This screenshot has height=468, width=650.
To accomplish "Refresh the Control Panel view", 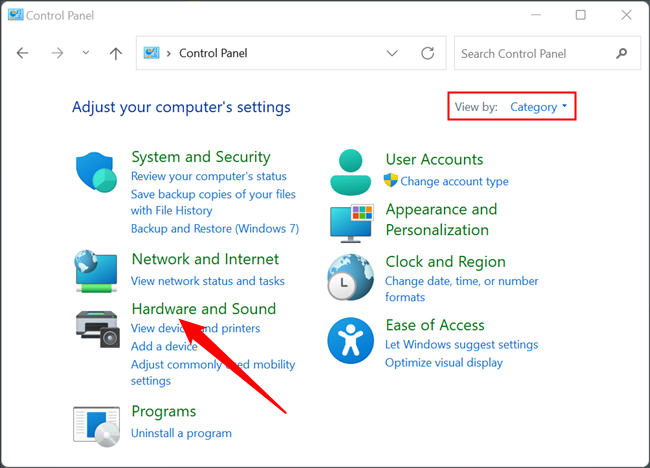I will [x=428, y=53].
